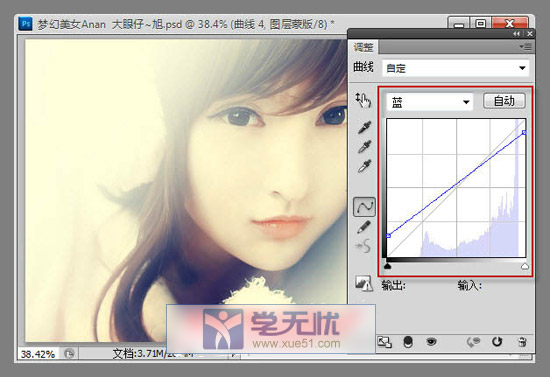Pick the gray point eyedropper
Image resolution: width=550 pixels, height=377 pixels.
point(364,147)
